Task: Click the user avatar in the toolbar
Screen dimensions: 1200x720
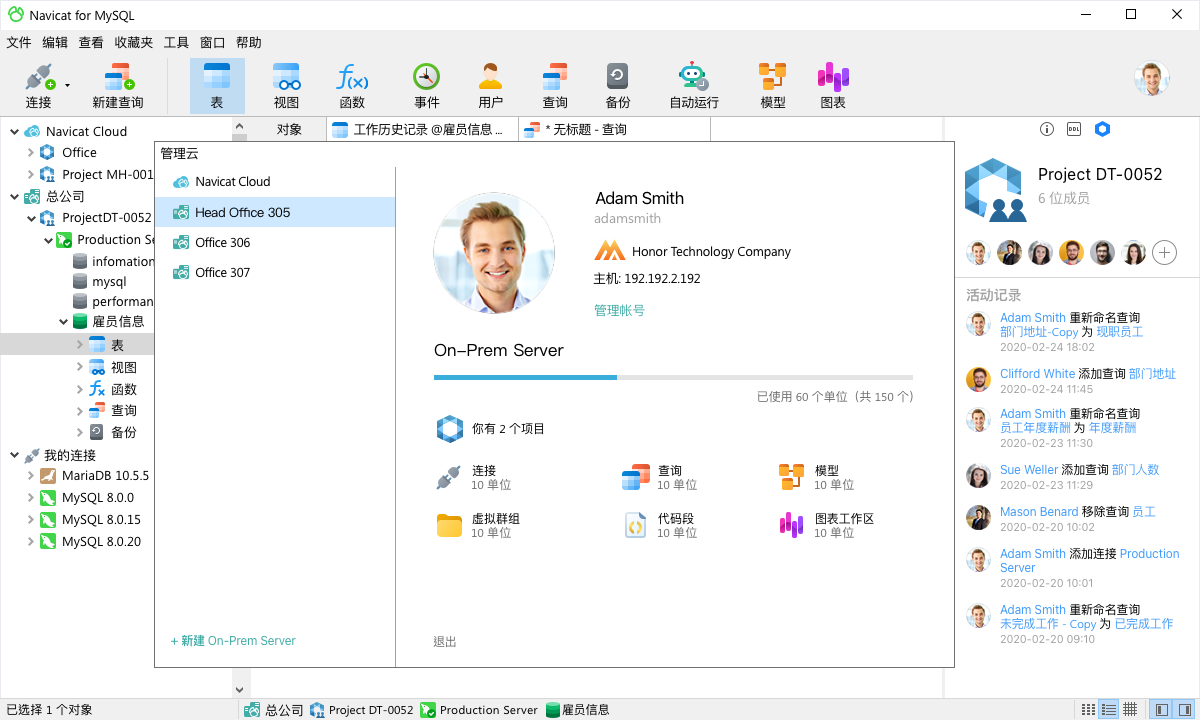Action: [1152, 79]
